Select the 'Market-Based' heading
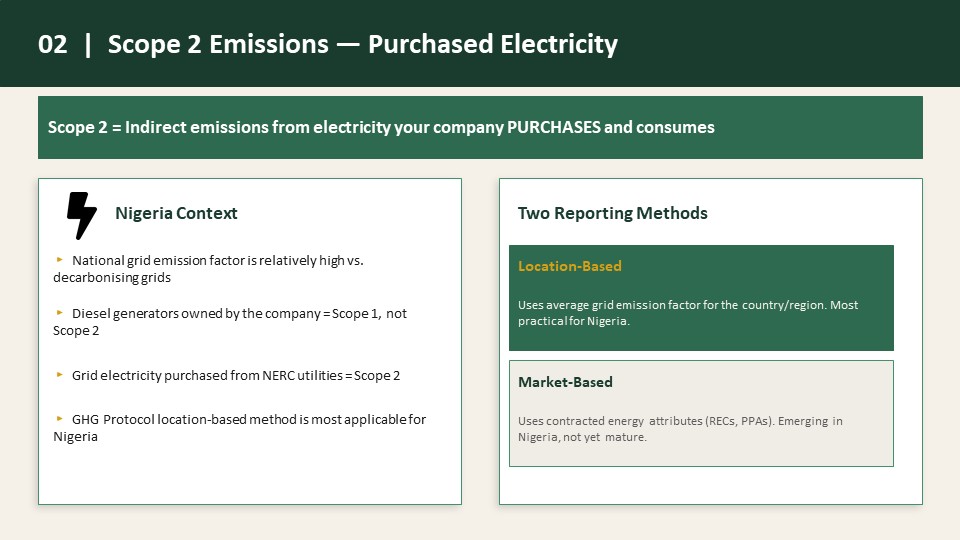 click(565, 382)
